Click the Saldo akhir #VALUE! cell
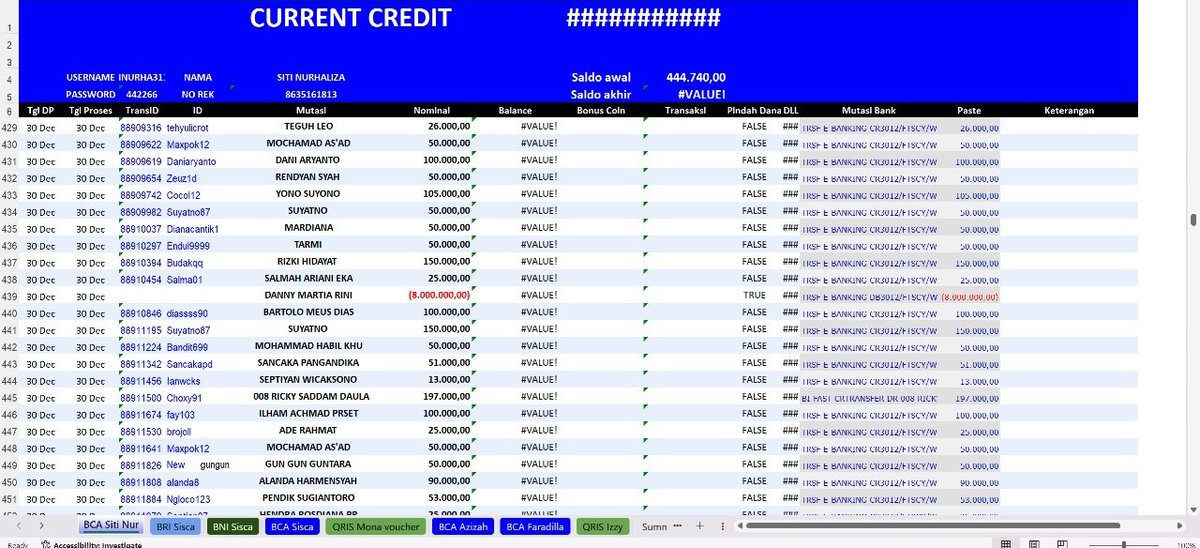 pos(701,94)
